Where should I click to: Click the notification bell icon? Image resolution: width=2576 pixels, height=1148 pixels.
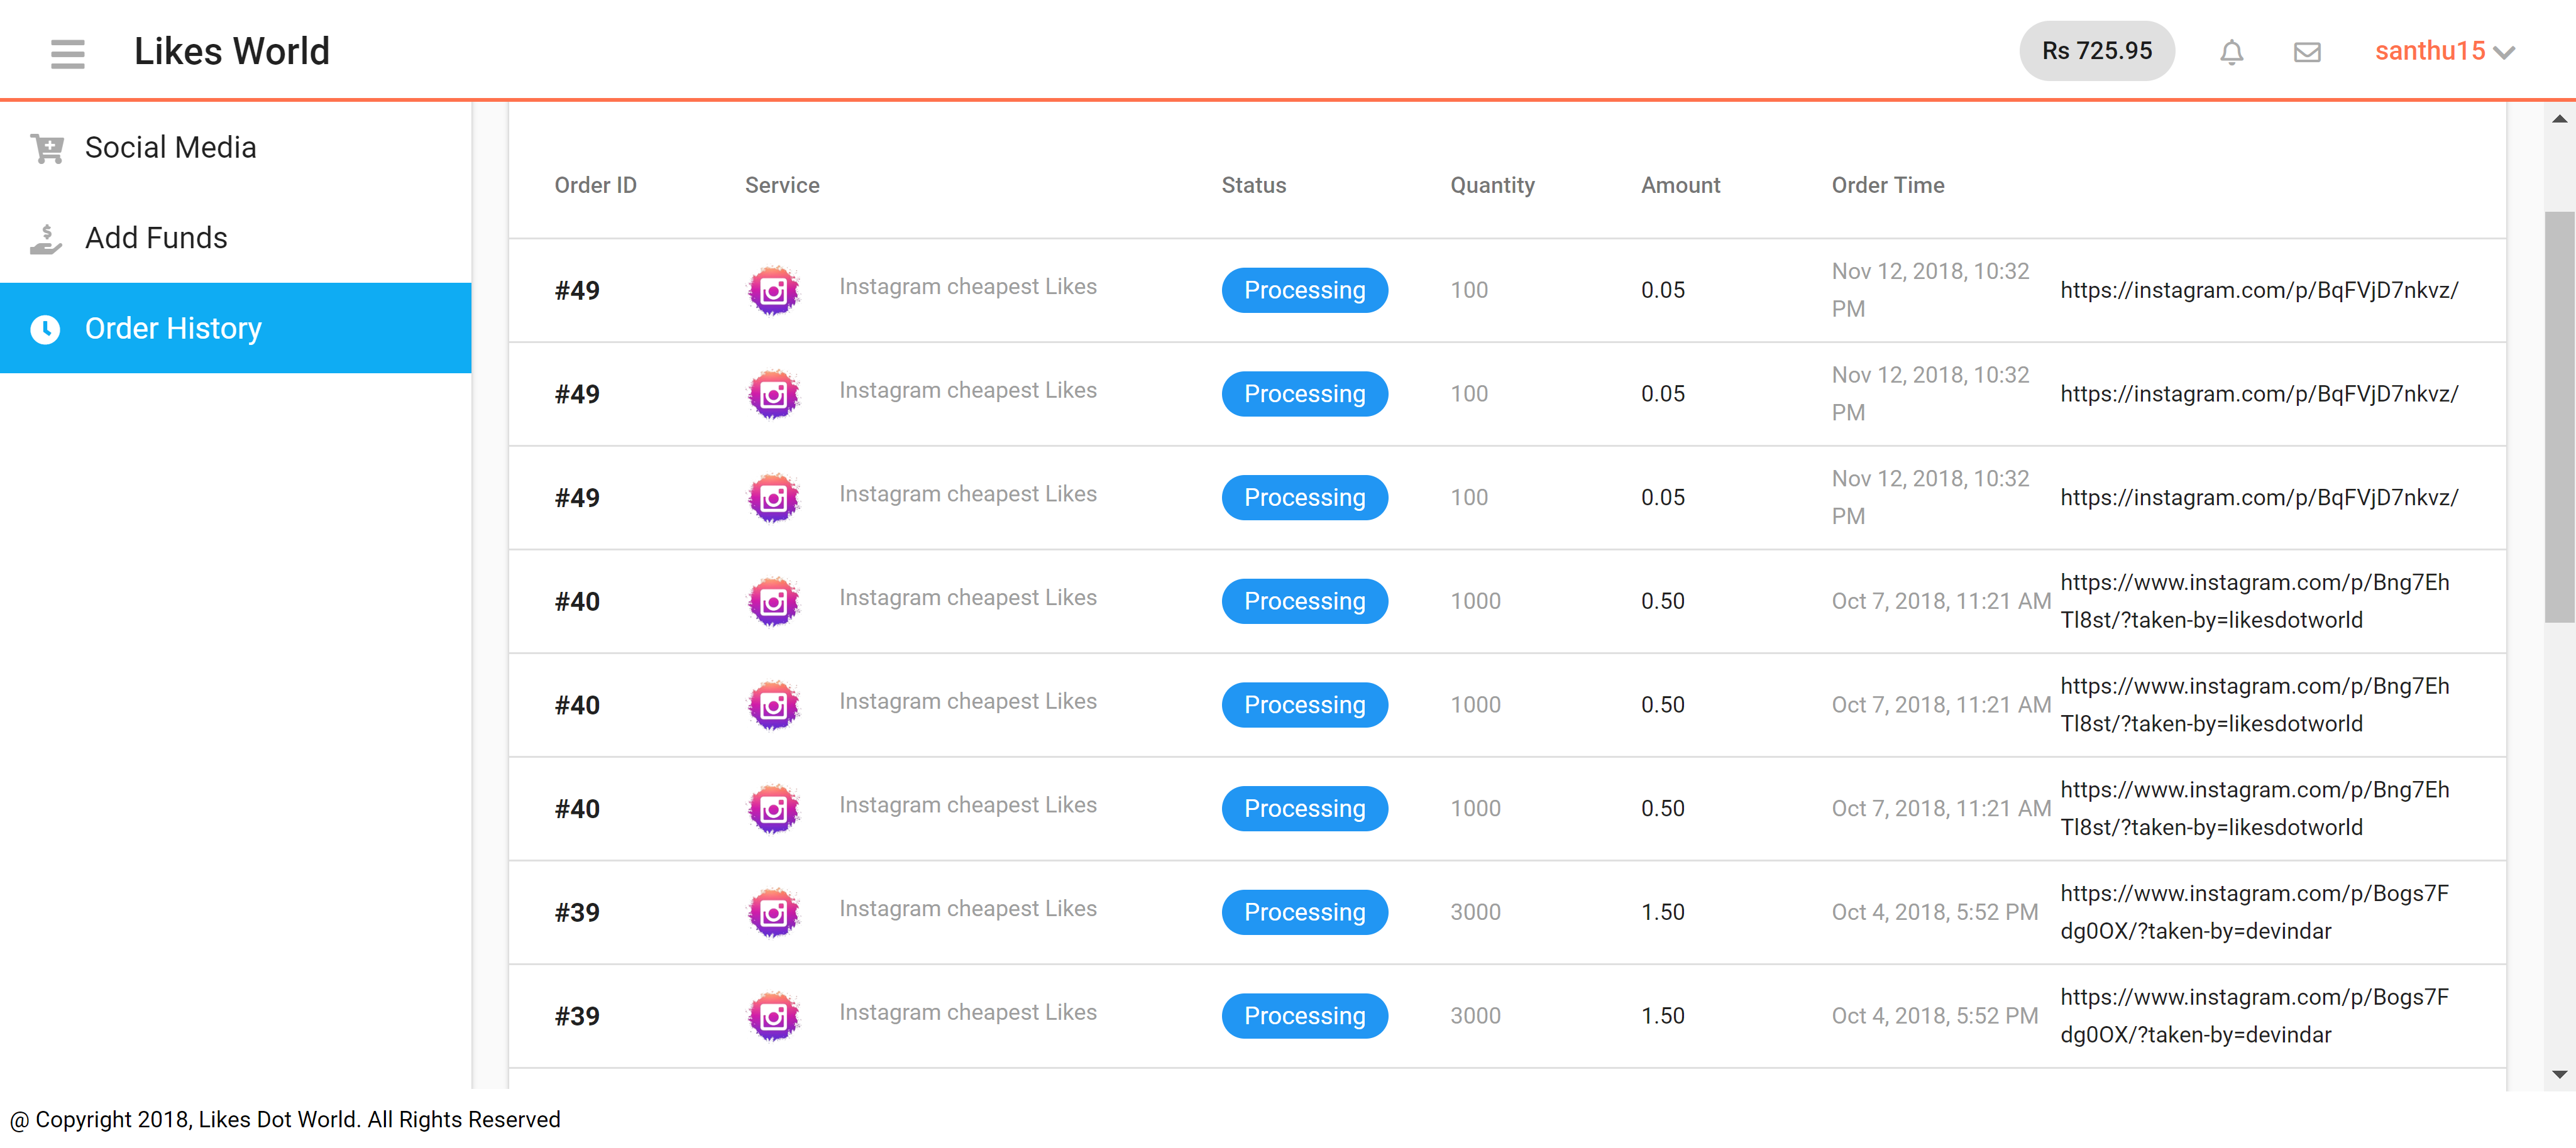click(x=2231, y=51)
